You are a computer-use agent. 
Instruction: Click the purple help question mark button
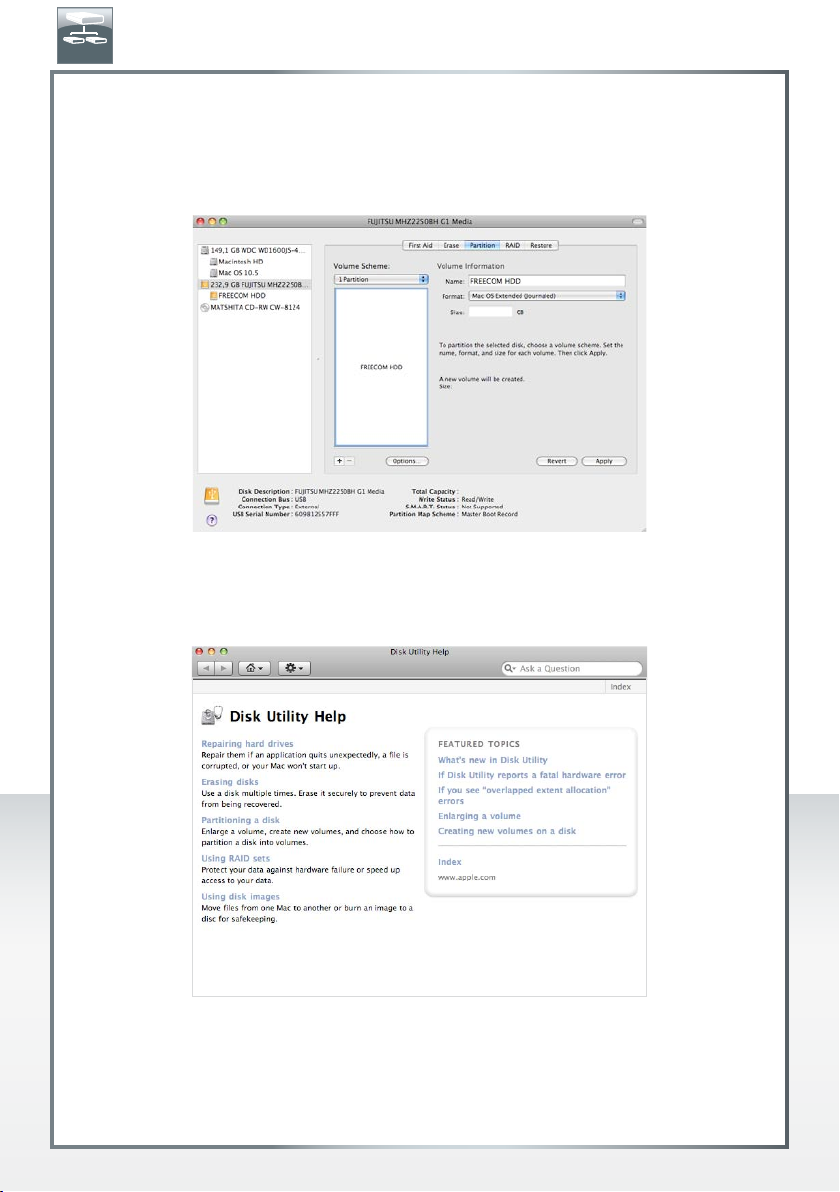pyautogui.click(x=212, y=520)
